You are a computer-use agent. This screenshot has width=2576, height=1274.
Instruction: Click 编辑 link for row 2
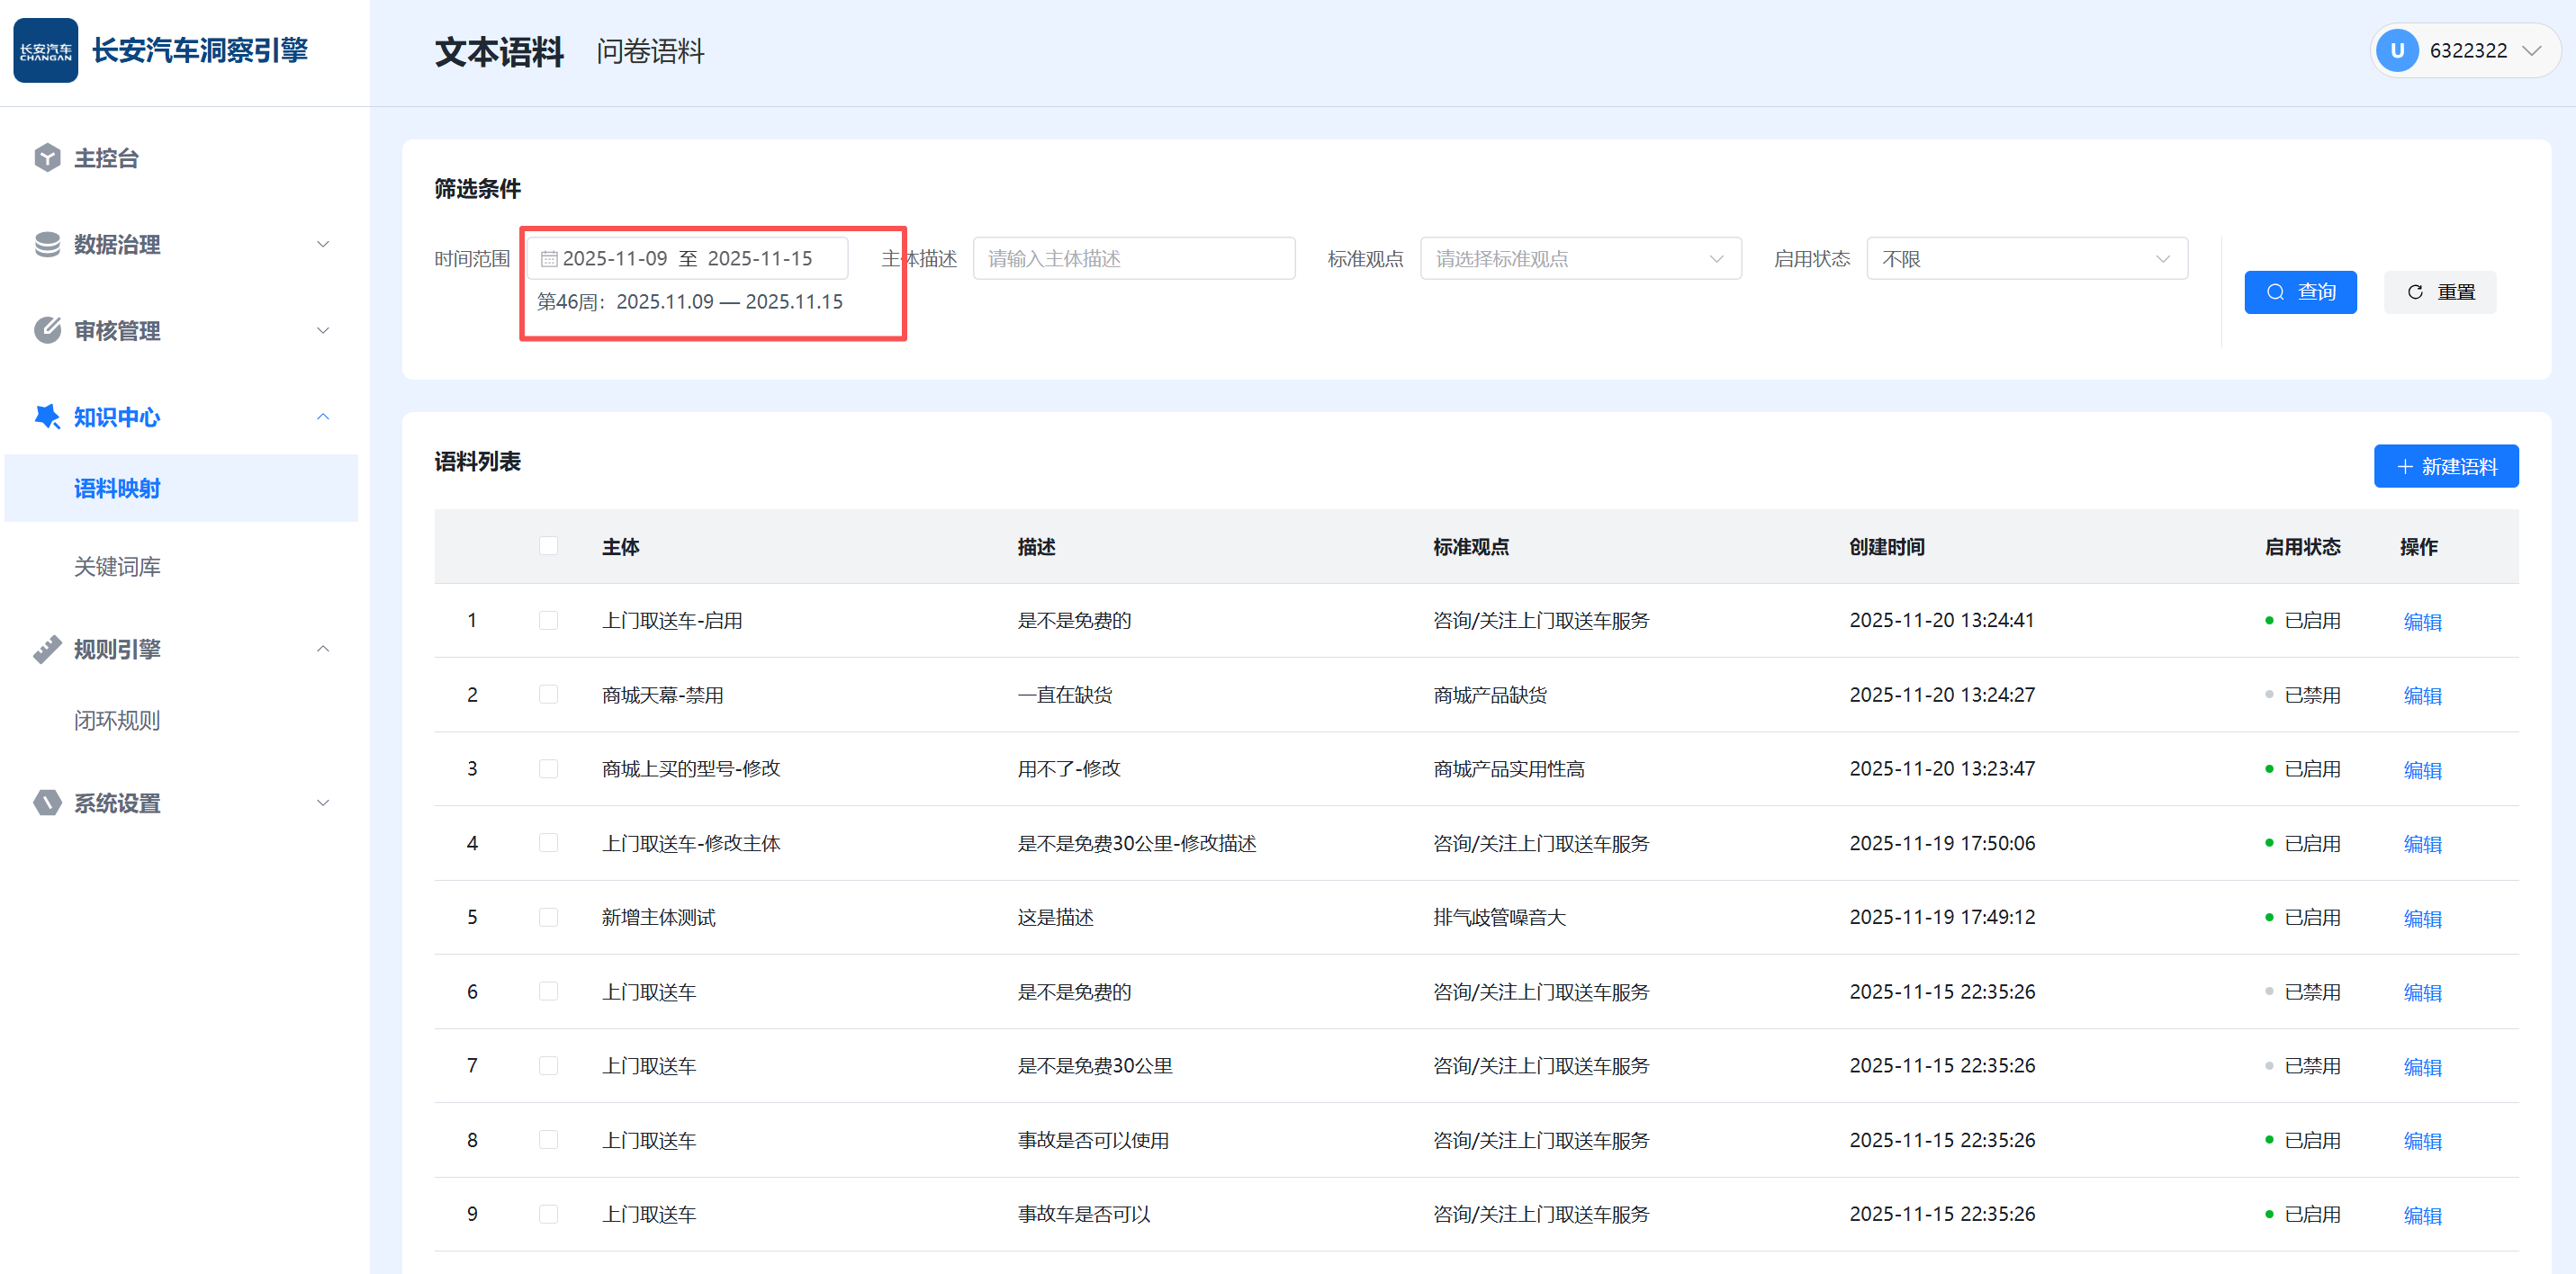[2421, 695]
